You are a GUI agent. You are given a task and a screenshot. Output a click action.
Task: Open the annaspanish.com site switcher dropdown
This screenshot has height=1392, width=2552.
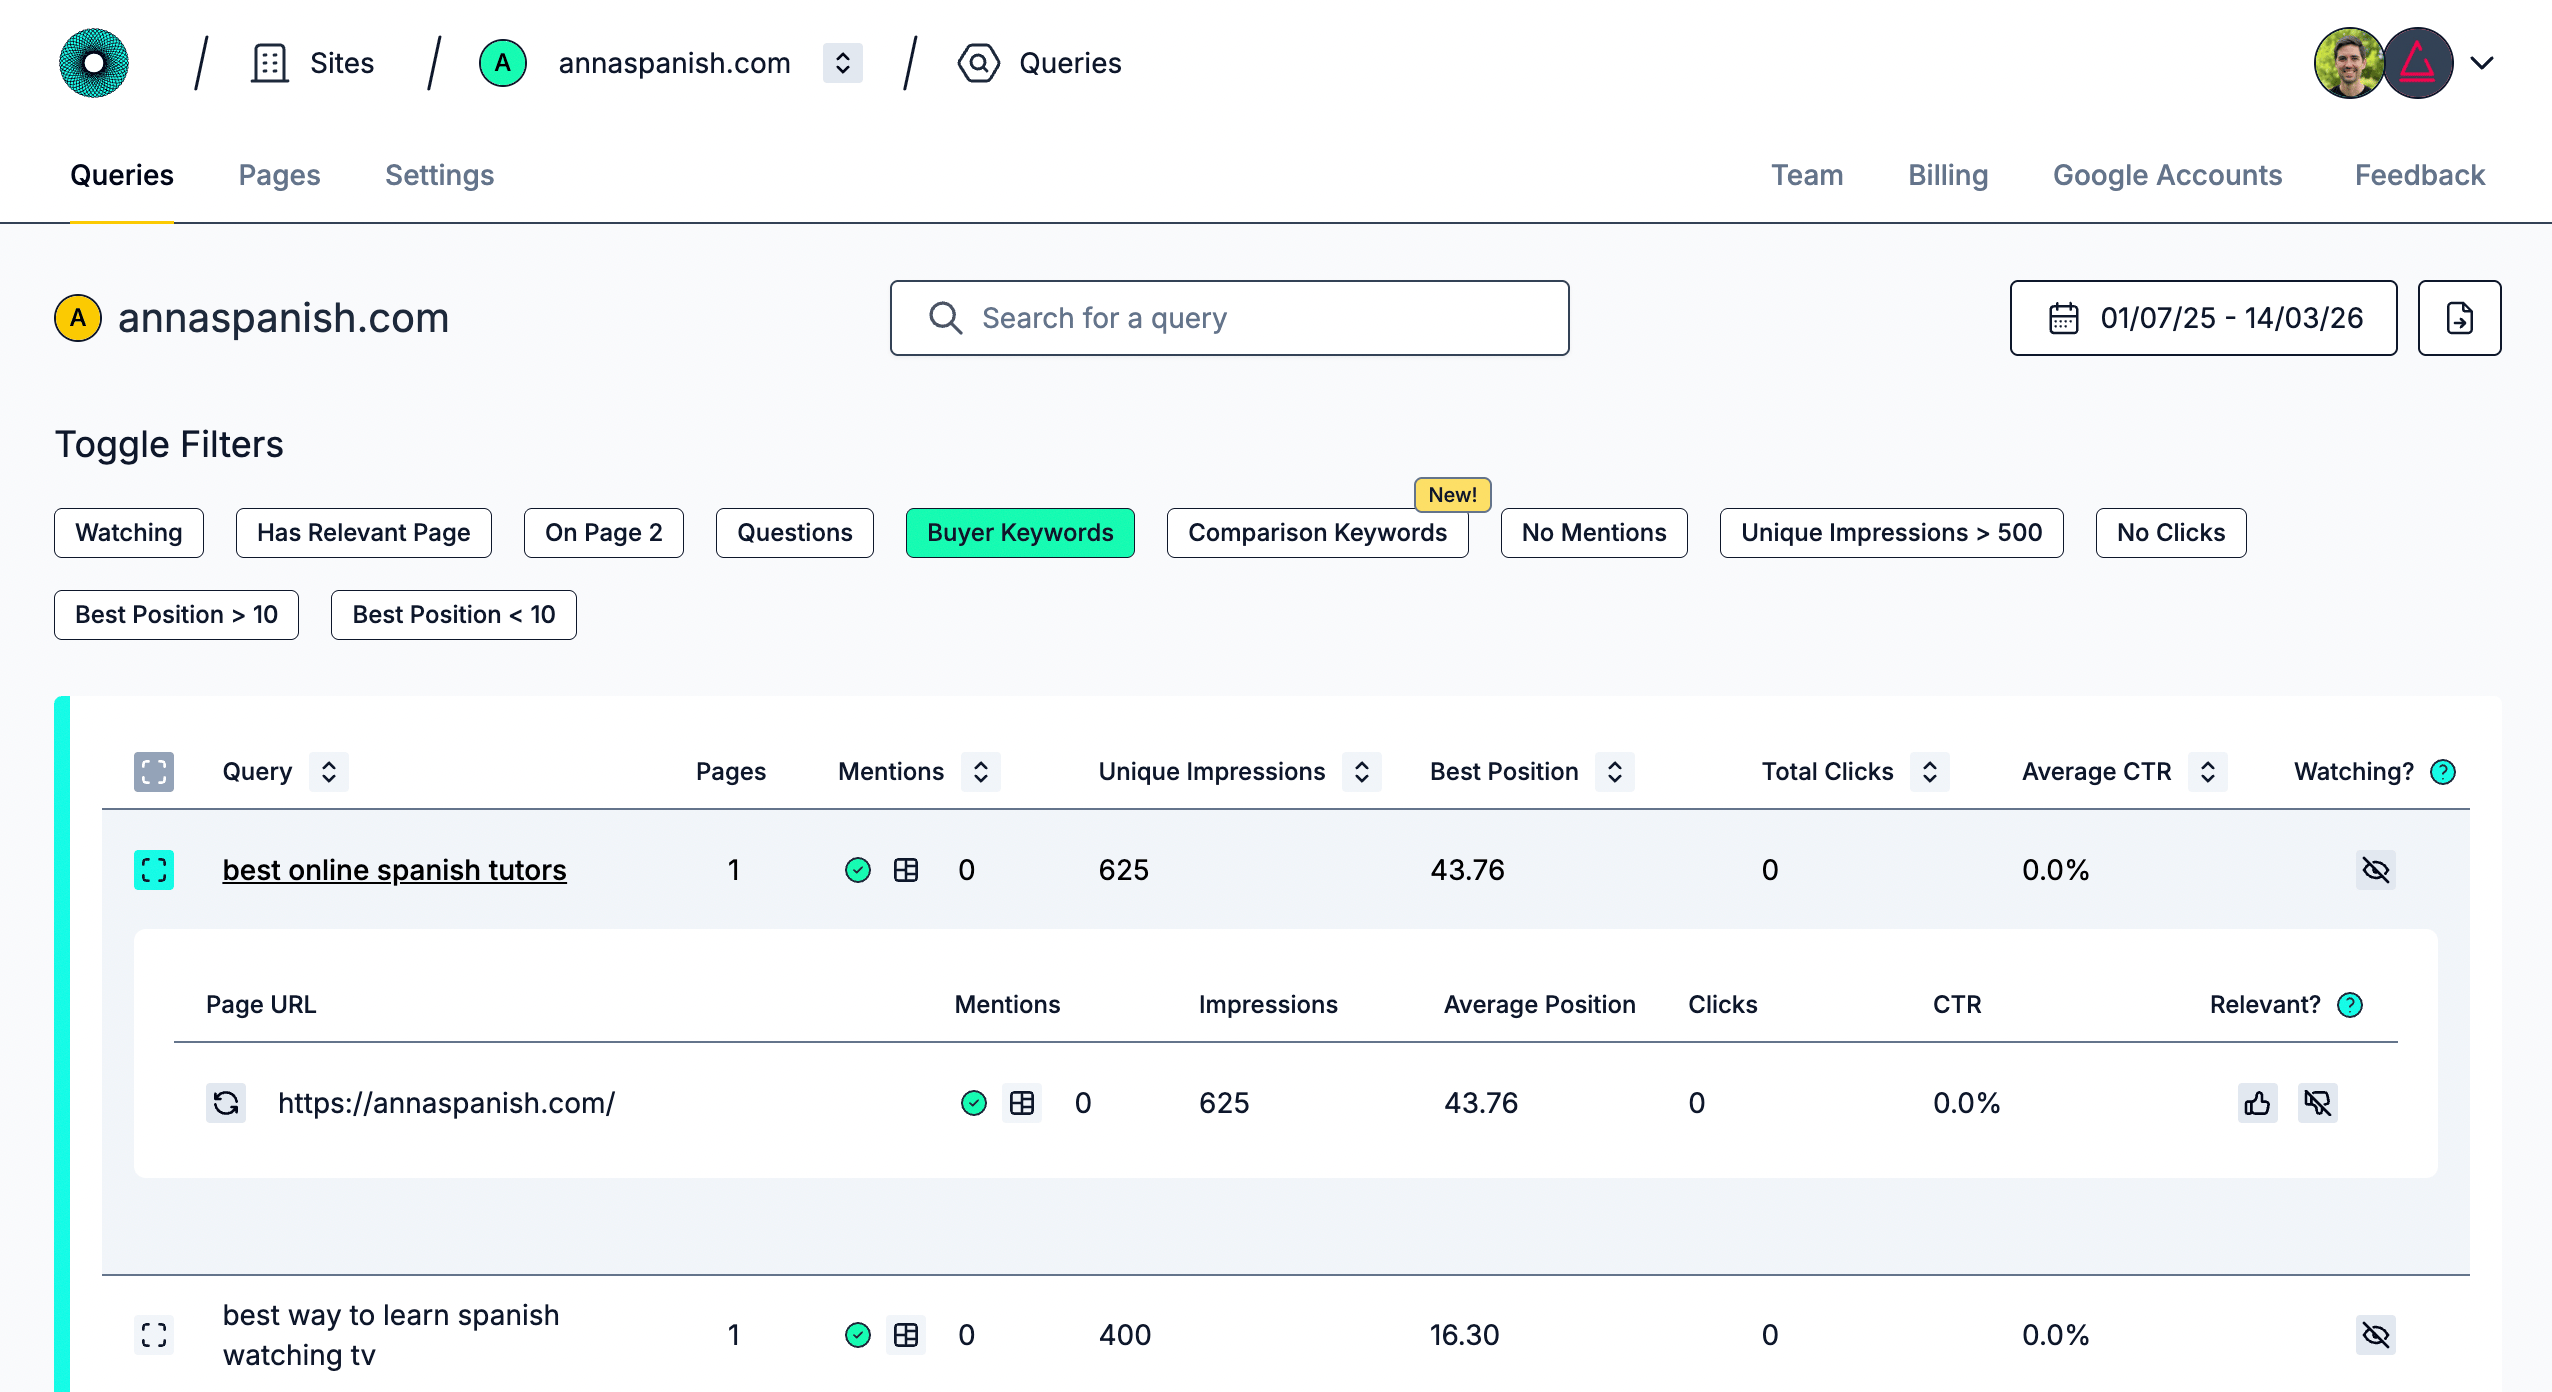click(843, 62)
